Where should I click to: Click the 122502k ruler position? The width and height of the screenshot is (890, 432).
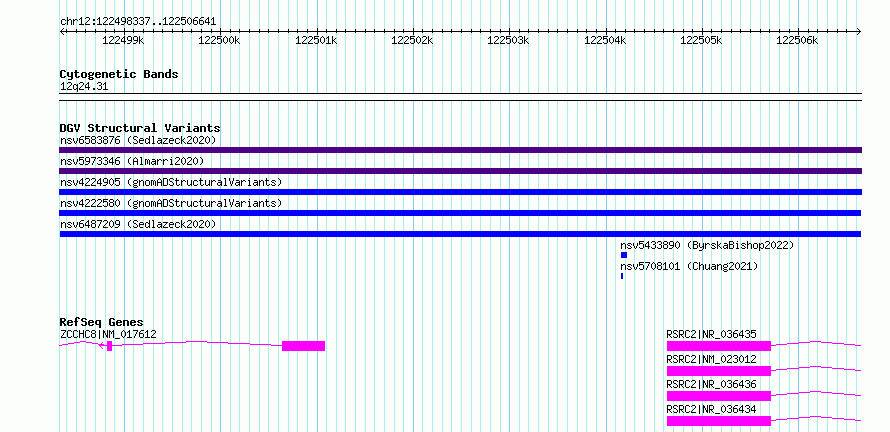coord(413,40)
